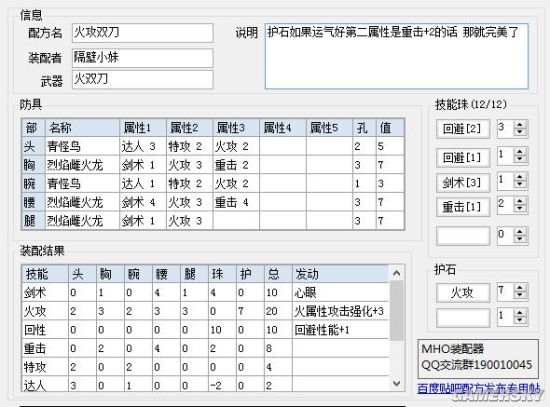The image size is (550, 407).
Task: Click the 值 column header
Action: [x=390, y=128]
